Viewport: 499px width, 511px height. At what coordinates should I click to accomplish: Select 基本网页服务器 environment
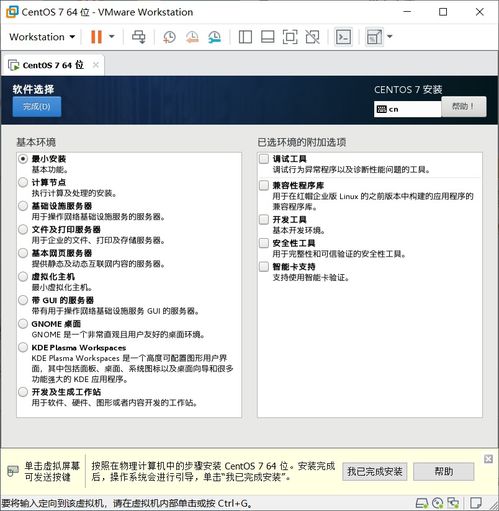pos(23,253)
